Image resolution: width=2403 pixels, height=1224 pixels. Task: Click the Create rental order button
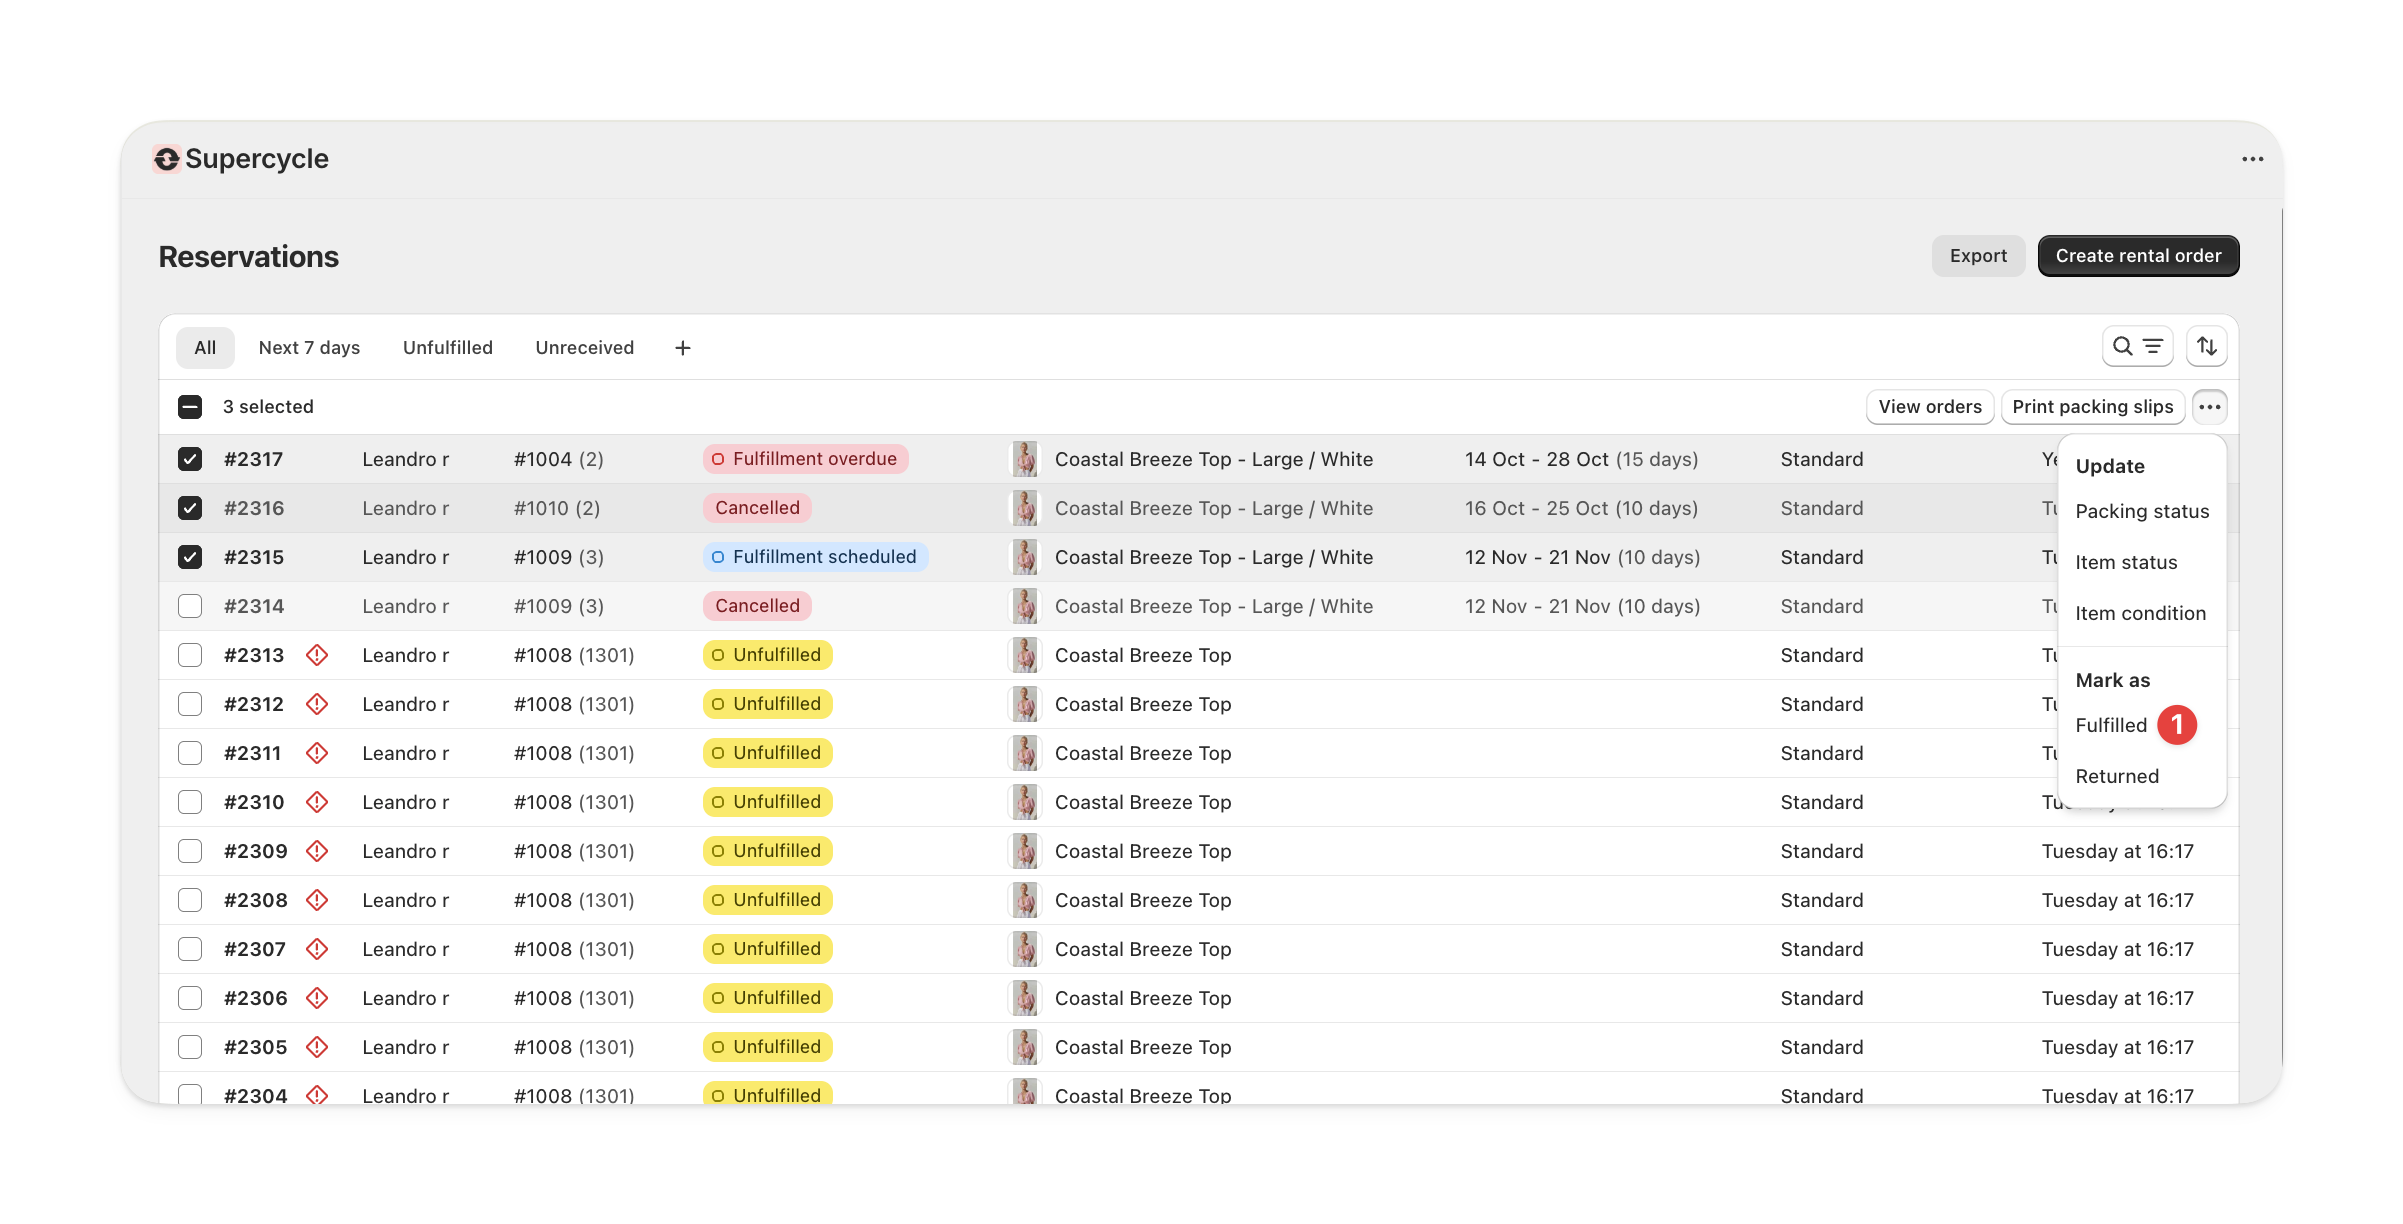coord(2138,255)
